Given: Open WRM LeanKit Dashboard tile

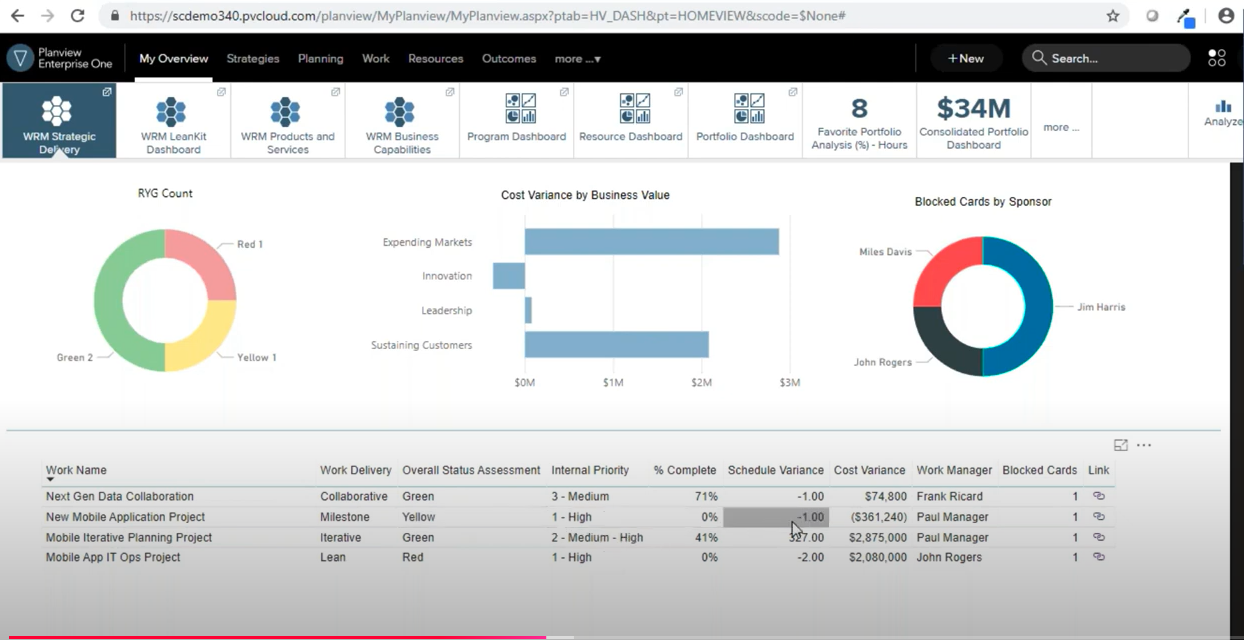Looking at the screenshot, I should point(173,121).
